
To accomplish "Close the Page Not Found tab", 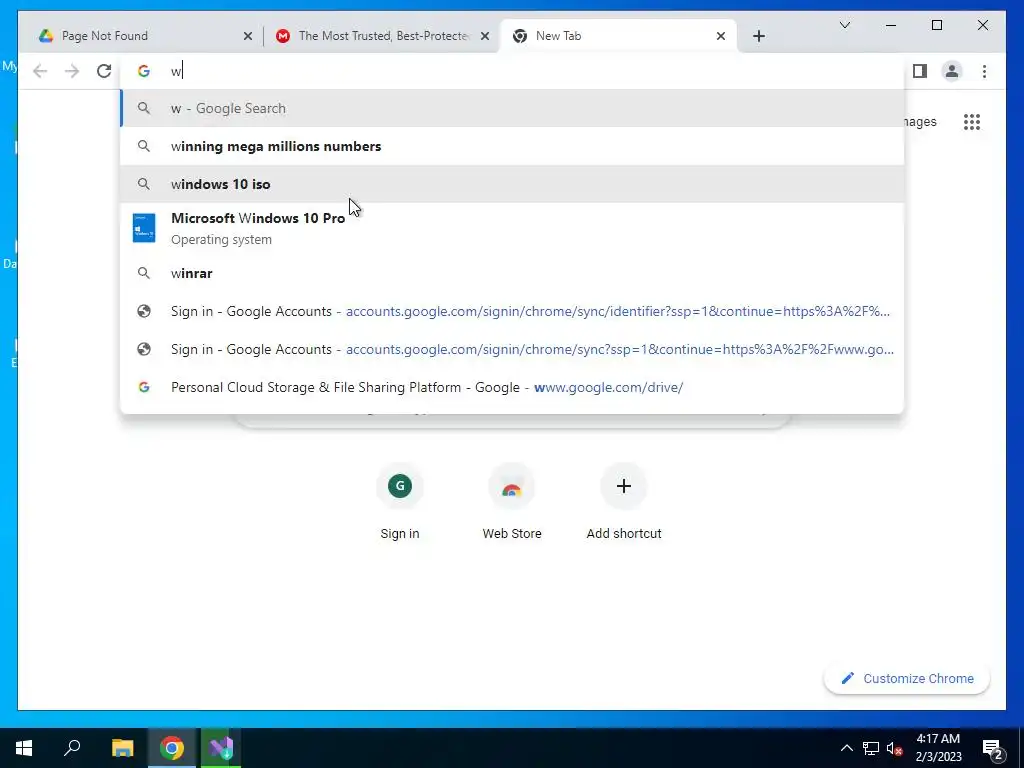I will click(x=248, y=36).
